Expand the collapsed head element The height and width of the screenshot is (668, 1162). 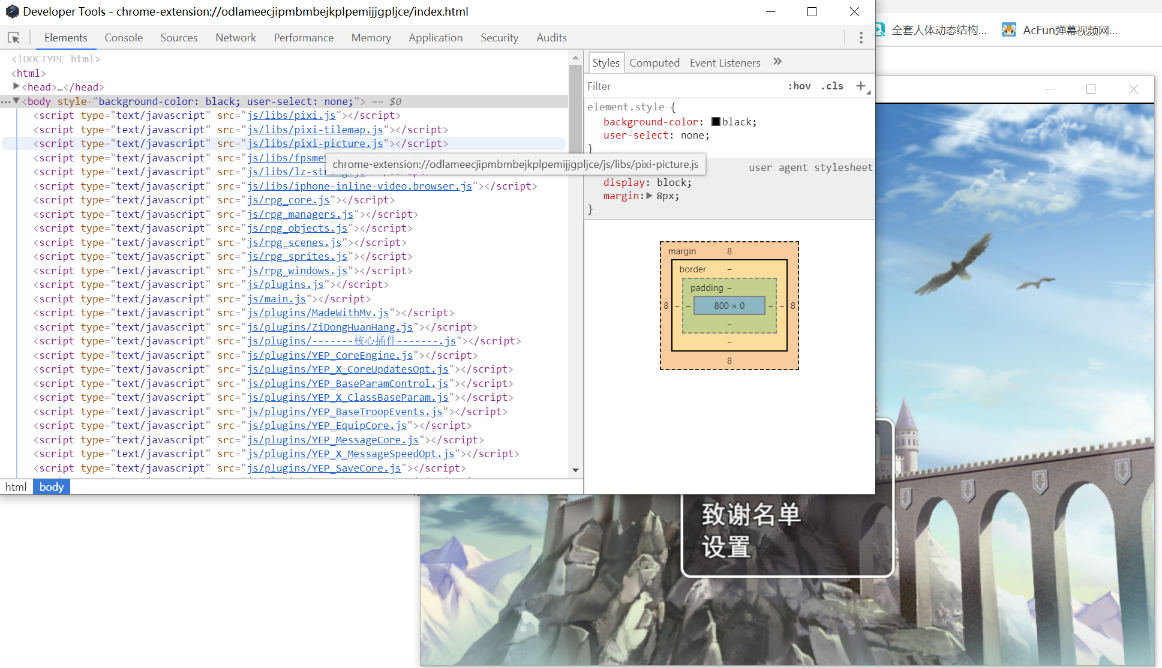[x=16, y=87]
